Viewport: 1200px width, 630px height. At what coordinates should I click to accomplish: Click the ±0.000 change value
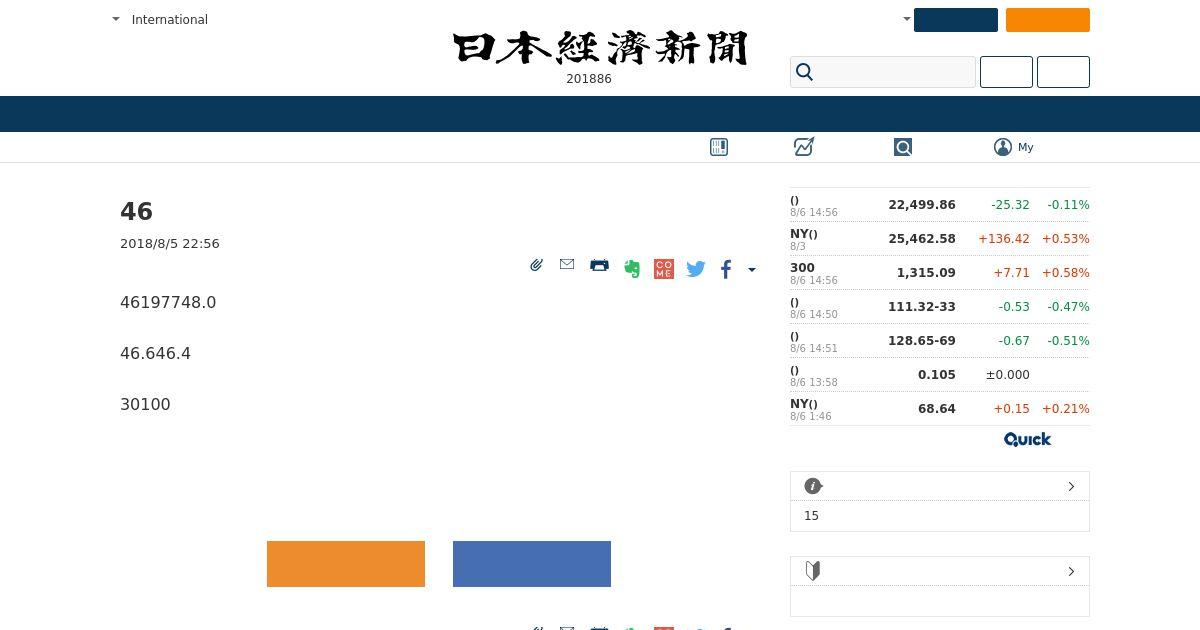(1008, 375)
